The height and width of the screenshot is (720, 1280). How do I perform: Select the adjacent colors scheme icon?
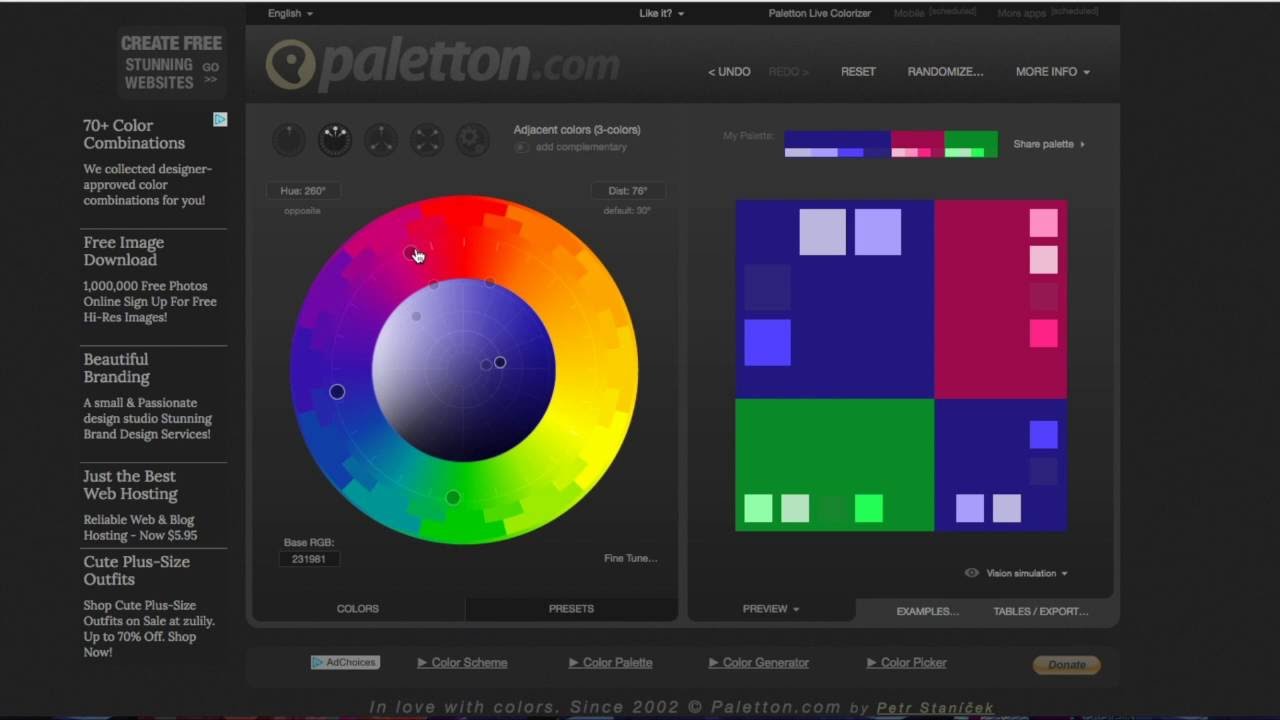[335, 140]
